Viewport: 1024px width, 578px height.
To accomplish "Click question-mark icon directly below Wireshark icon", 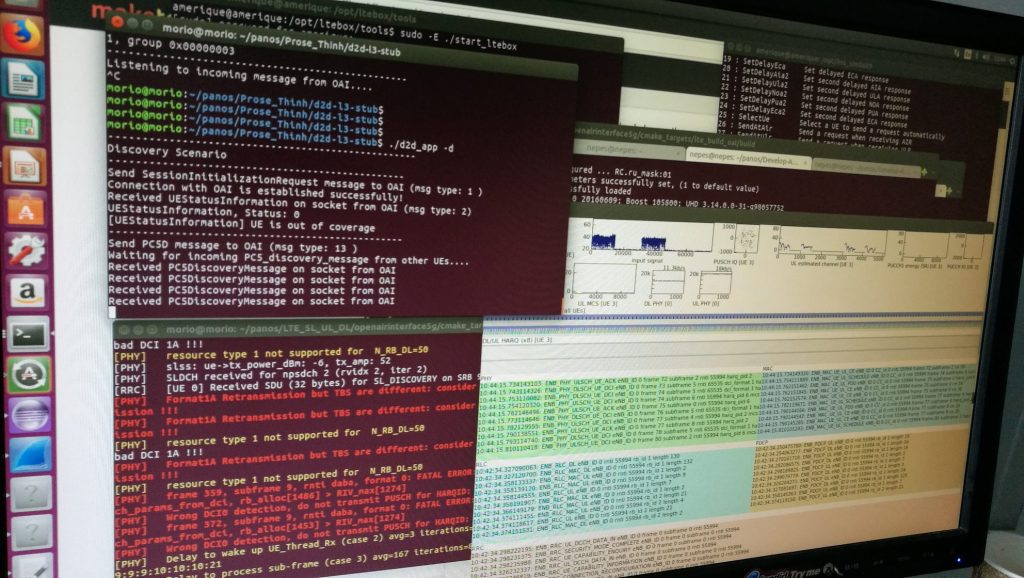I will 31,494.
